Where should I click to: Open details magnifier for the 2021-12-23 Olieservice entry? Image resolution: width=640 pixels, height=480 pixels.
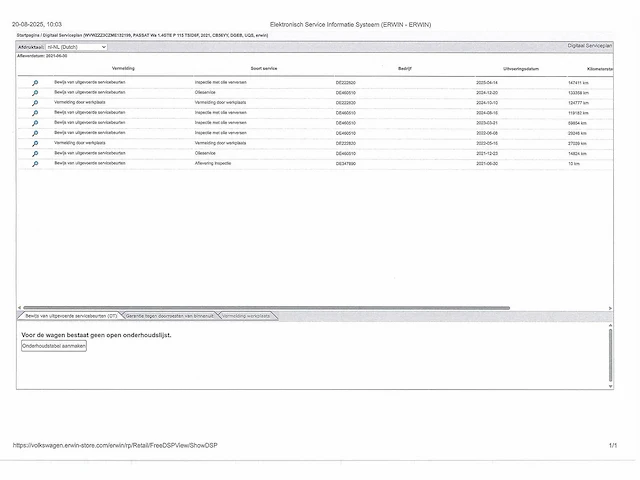(35, 154)
